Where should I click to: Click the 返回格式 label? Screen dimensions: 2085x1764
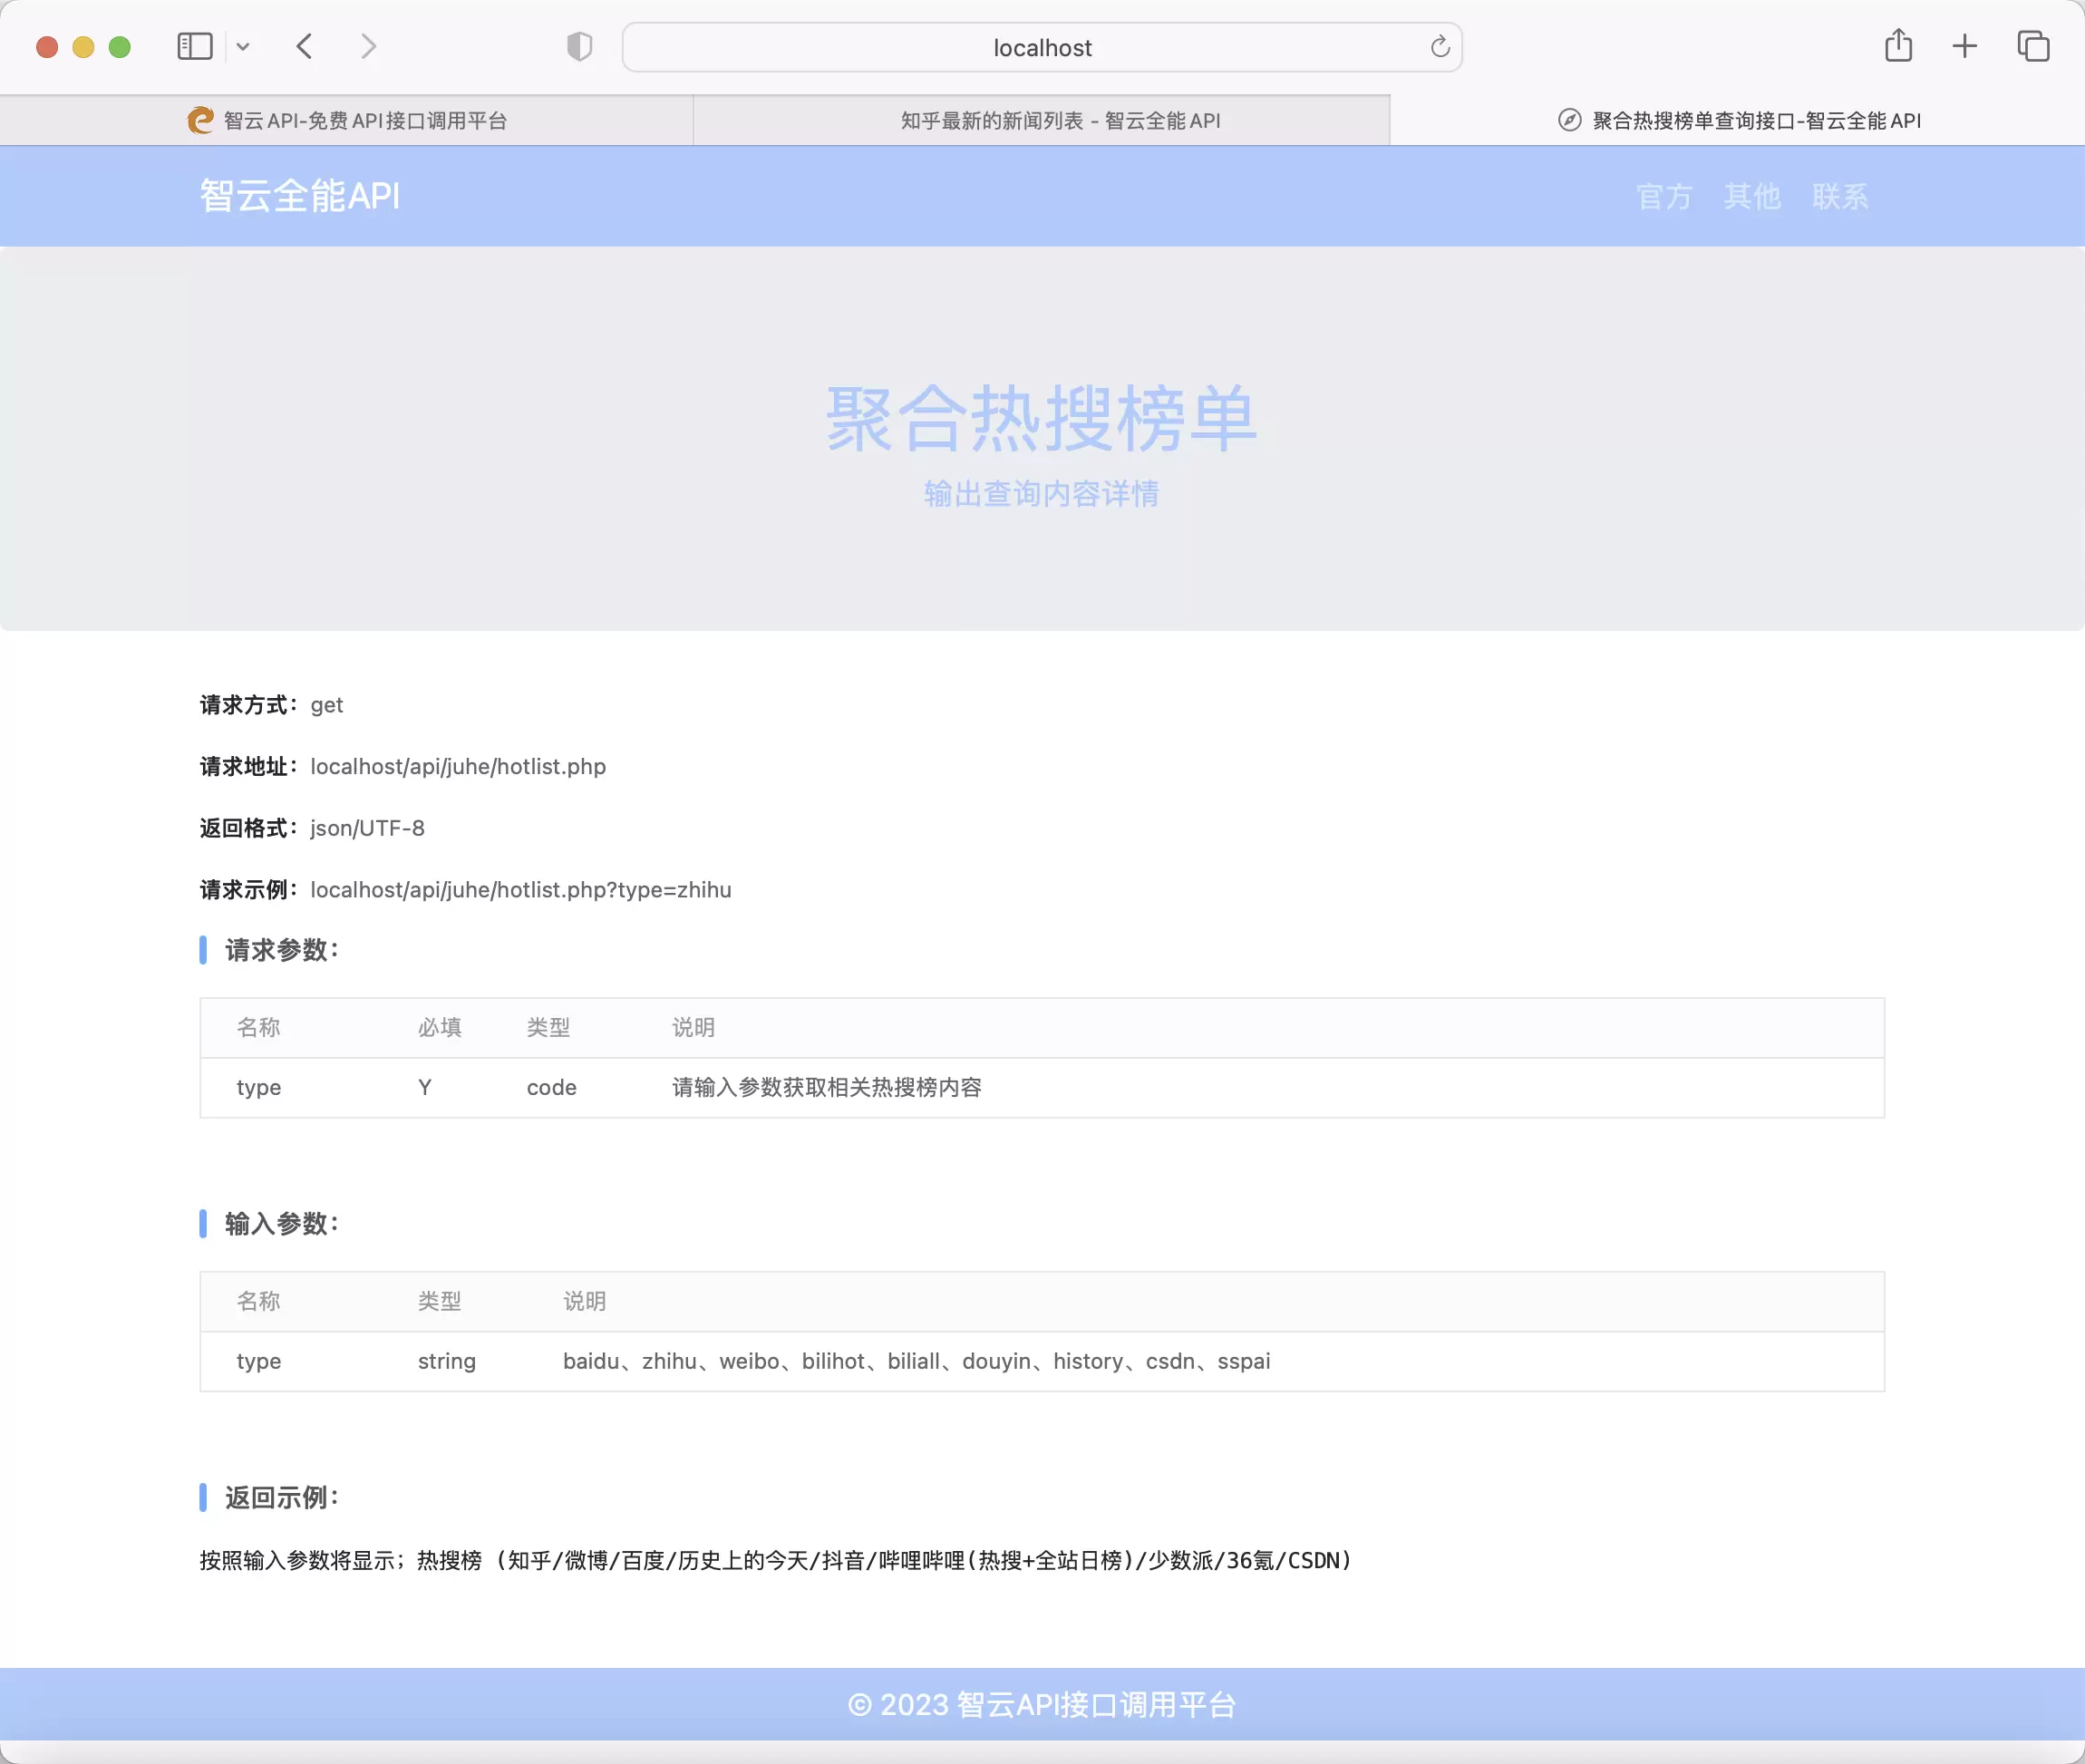(x=248, y=829)
